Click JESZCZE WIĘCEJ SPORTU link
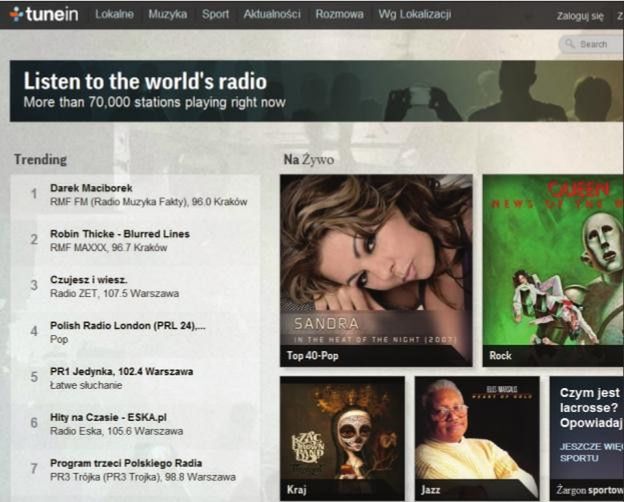Image resolution: width=624 pixels, height=502 pixels. point(591,452)
